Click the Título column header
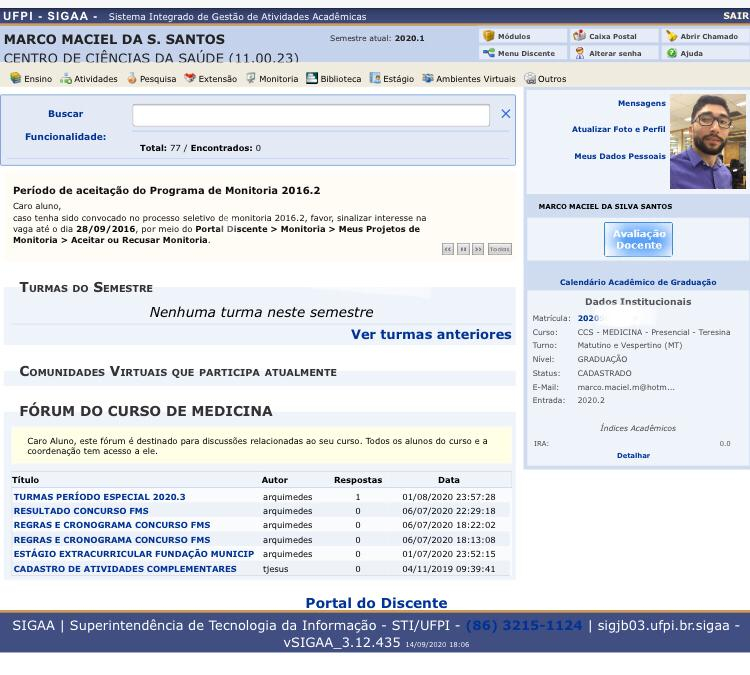Image resolution: width=750 pixels, height=675 pixels. (25, 480)
